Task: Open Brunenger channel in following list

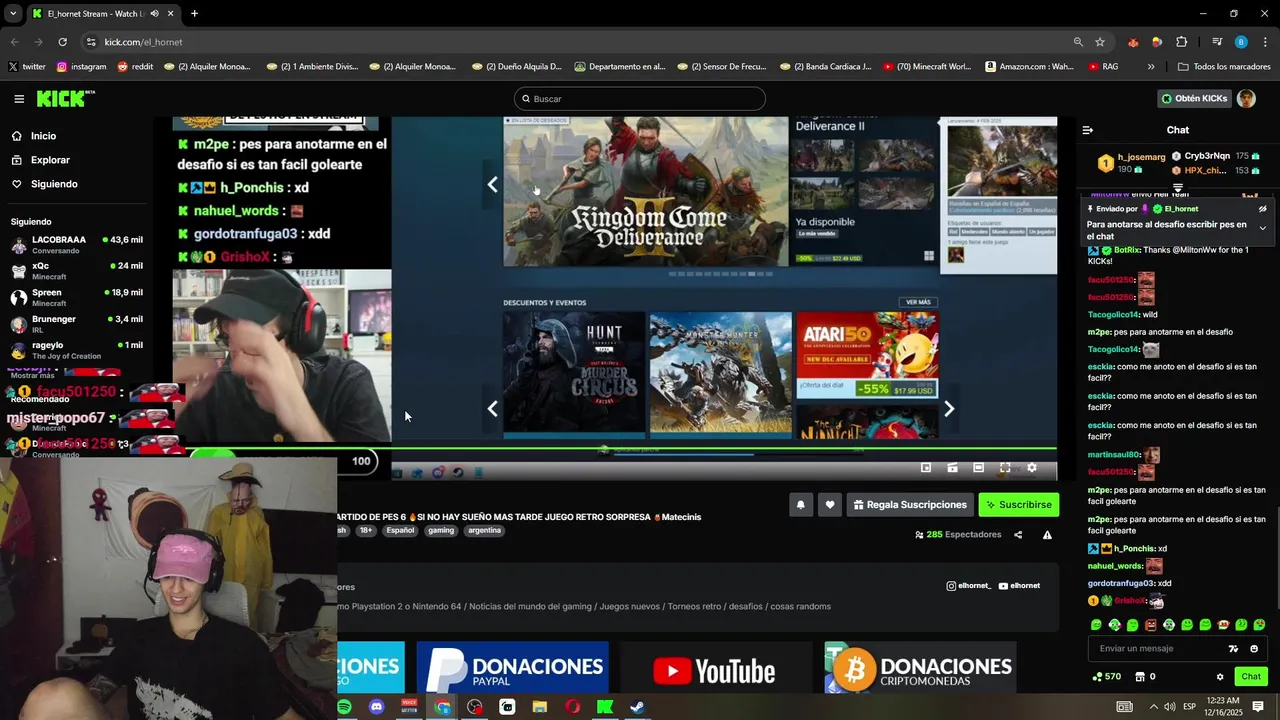Action: tap(76, 324)
